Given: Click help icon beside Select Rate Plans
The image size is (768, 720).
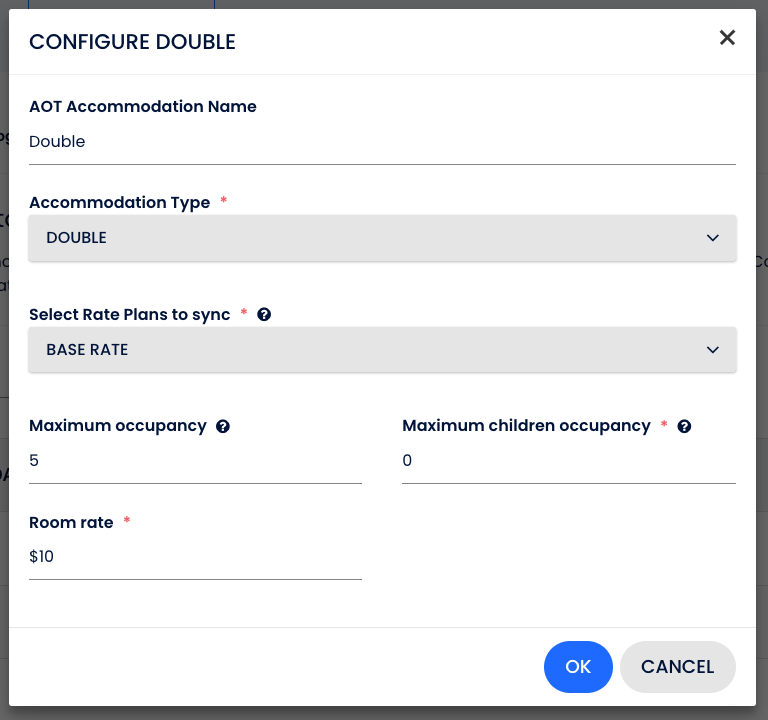Looking at the screenshot, I should coord(264,314).
